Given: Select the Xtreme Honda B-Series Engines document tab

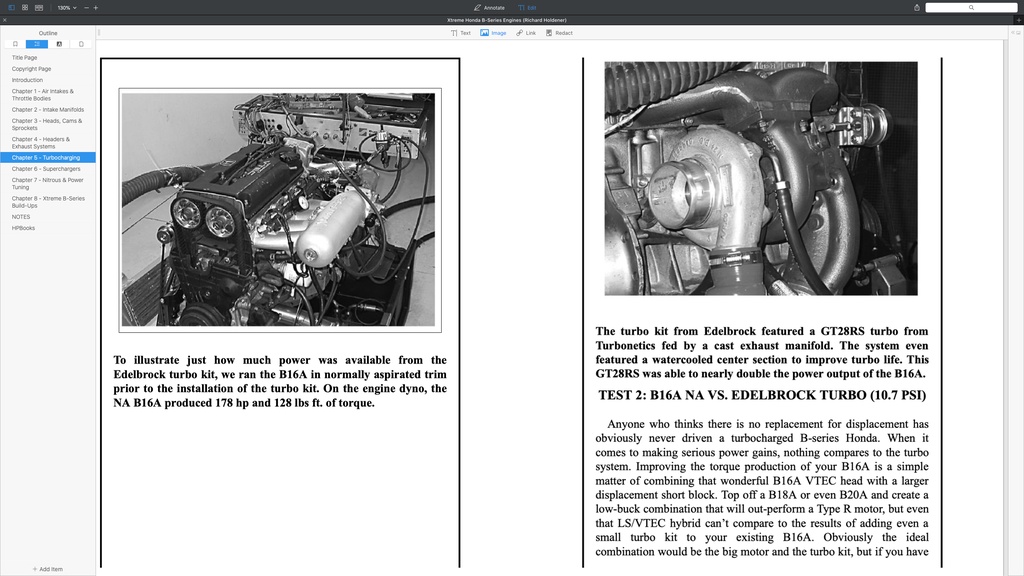Looking at the screenshot, I should tap(512, 19).
